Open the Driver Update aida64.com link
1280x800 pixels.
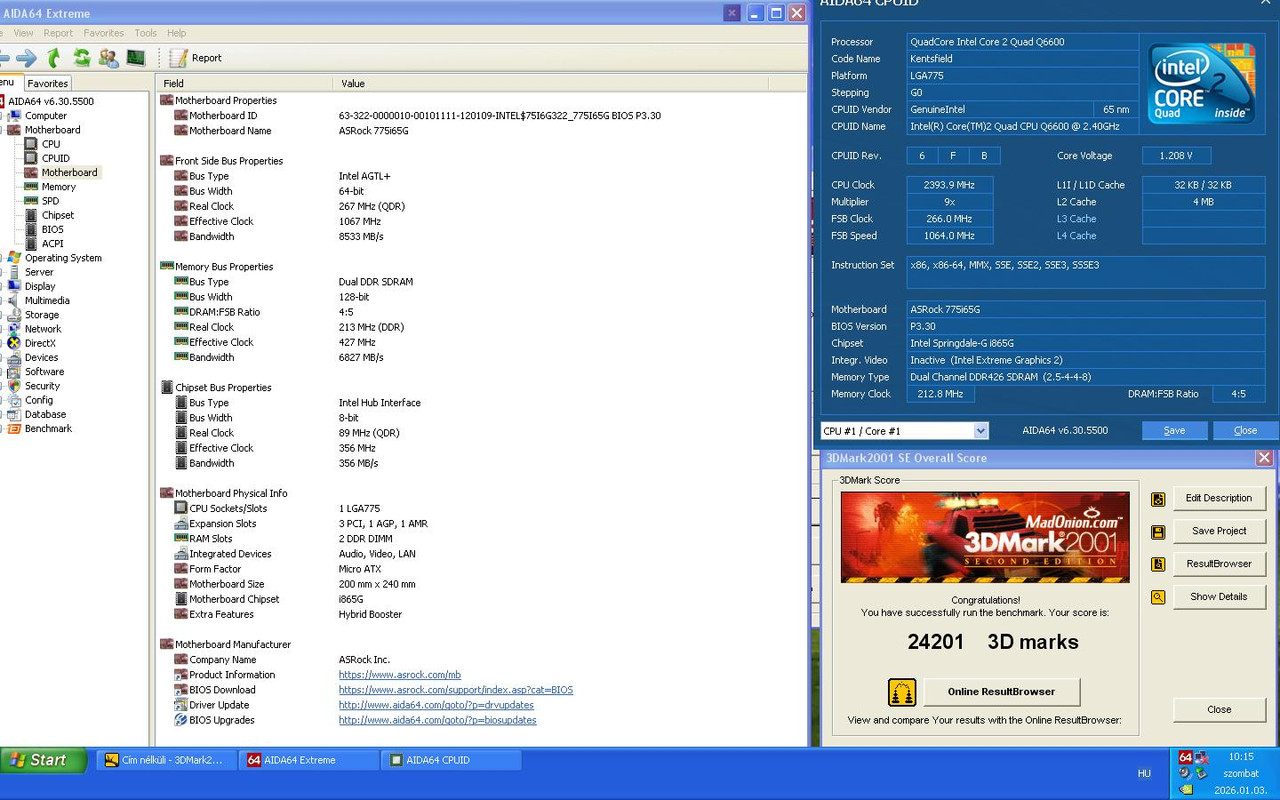pos(435,705)
